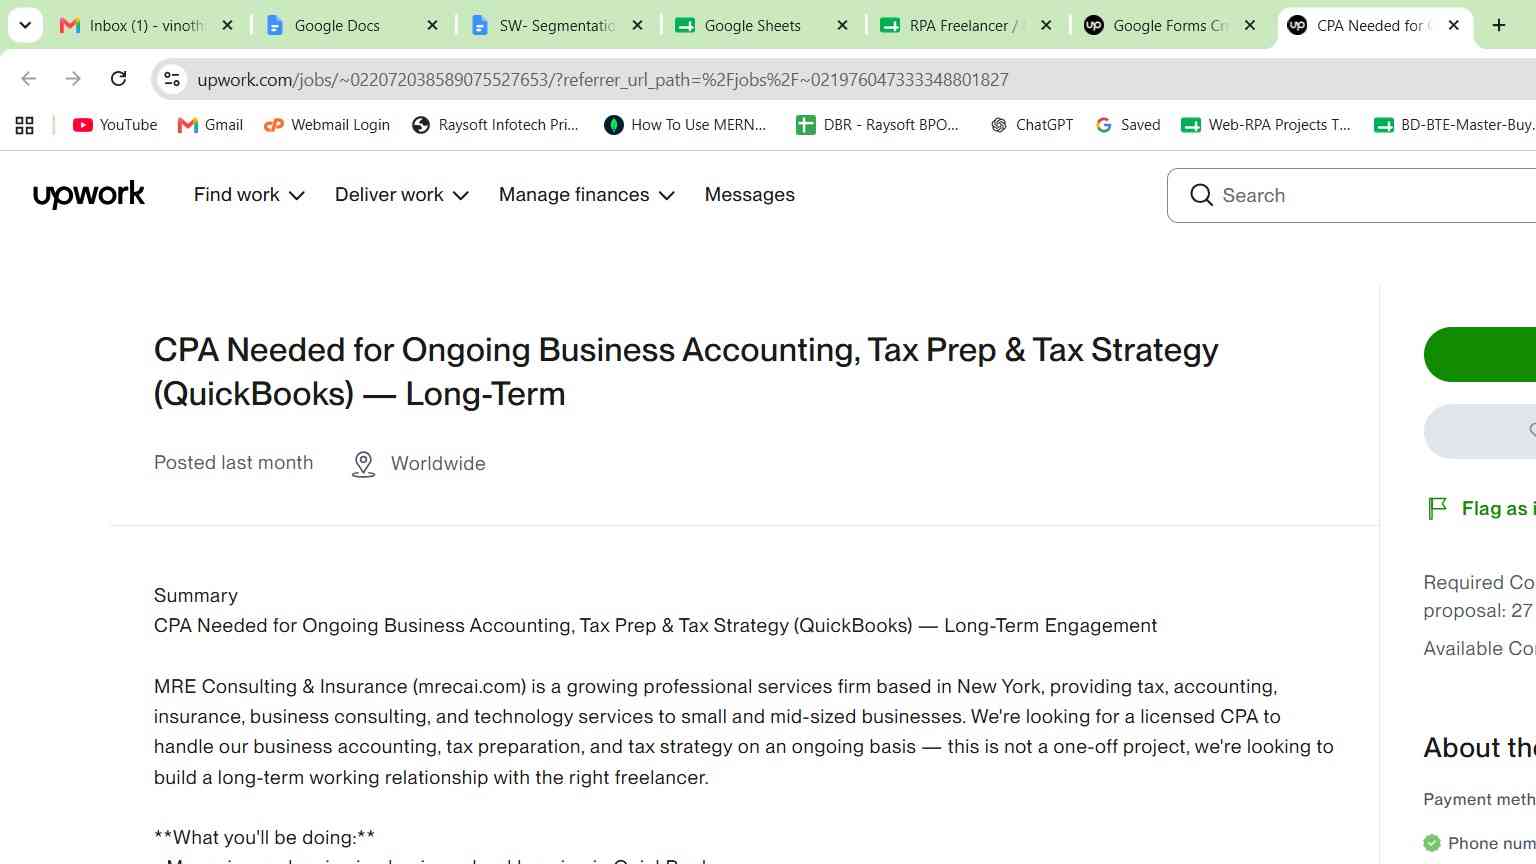Click the Flag as inappropriate link

pyautogui.click(x=1481, y=508)
